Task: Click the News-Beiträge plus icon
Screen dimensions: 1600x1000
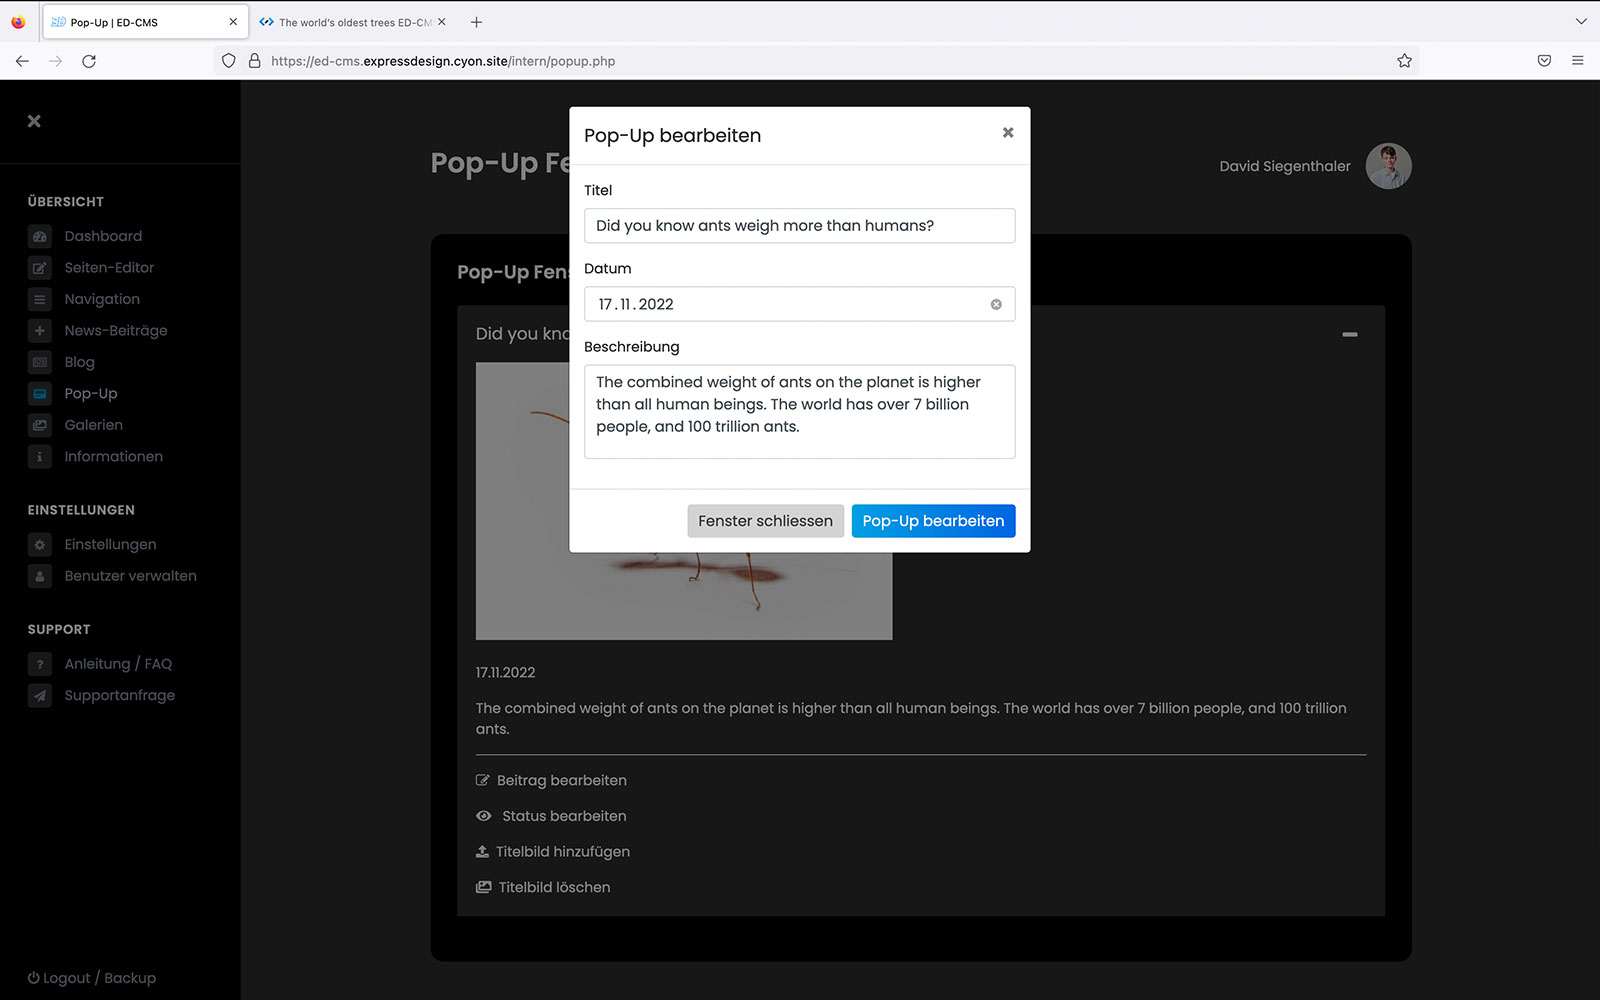Action: pyautogui.click(x=40, y=331)
